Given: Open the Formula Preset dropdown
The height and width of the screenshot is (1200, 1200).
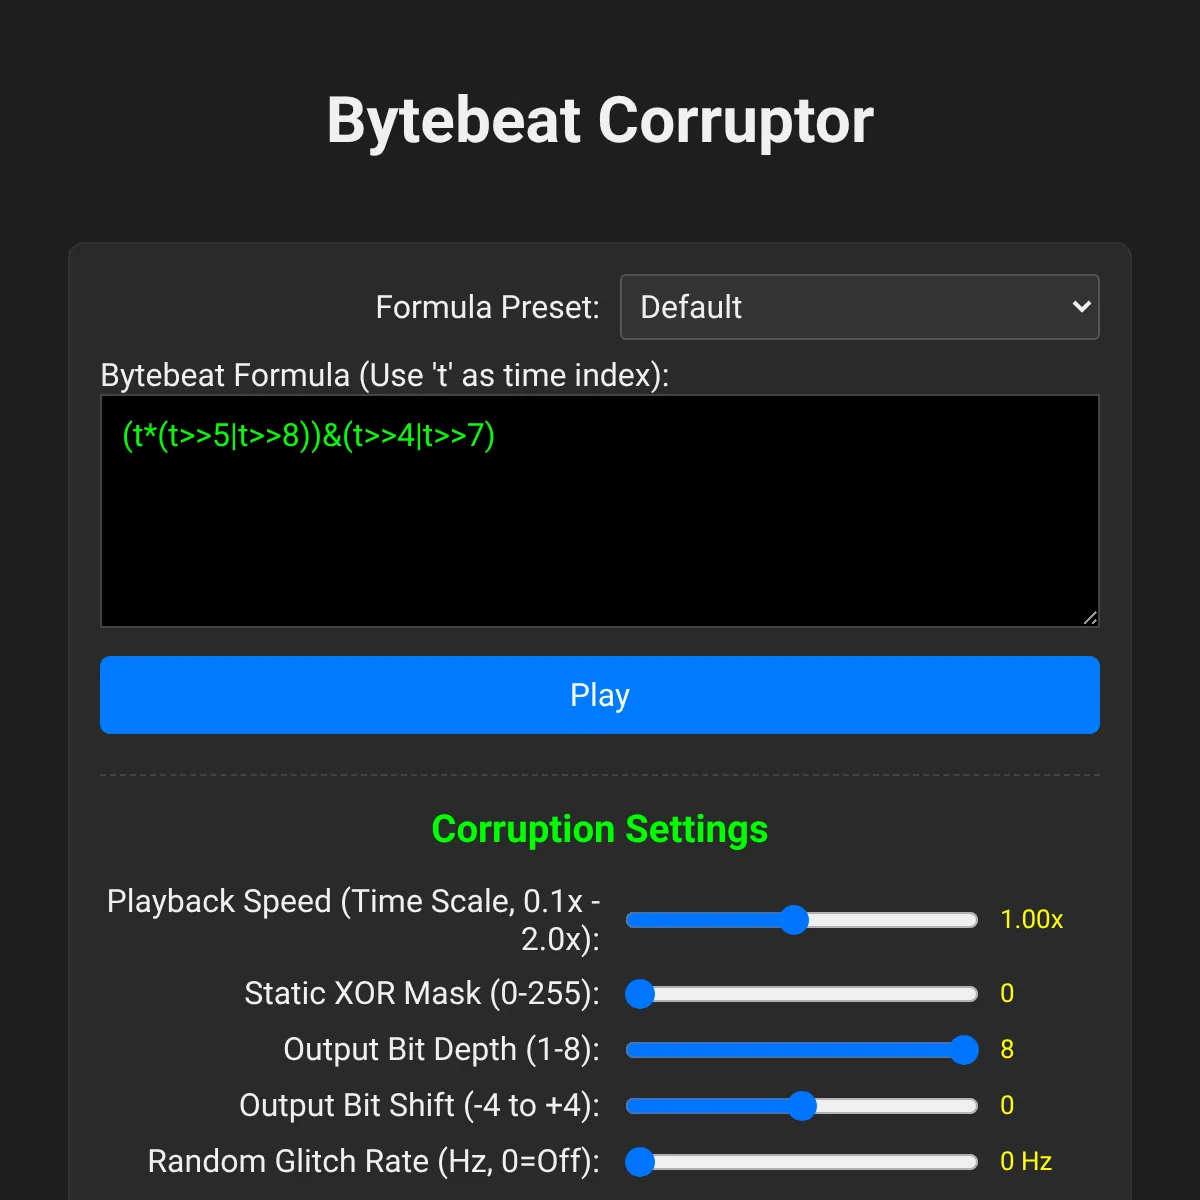Looking at the screenshot, I should coord(858,307).
